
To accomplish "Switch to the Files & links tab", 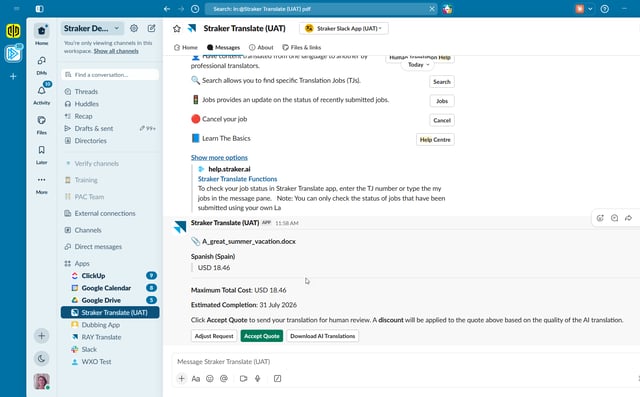I will click(x=302, y=47).
